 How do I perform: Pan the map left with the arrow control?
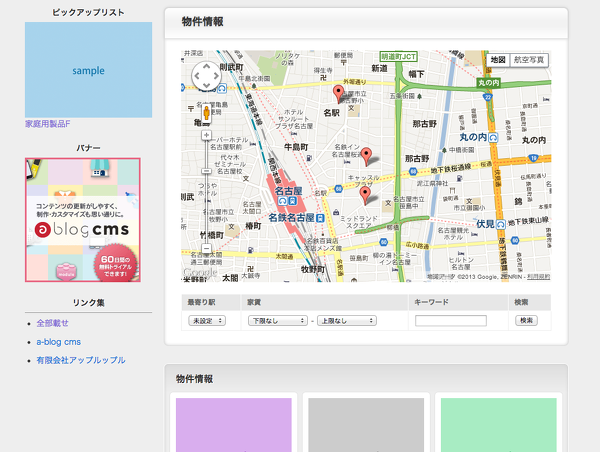pyautogui.click(x=197, y=76)
